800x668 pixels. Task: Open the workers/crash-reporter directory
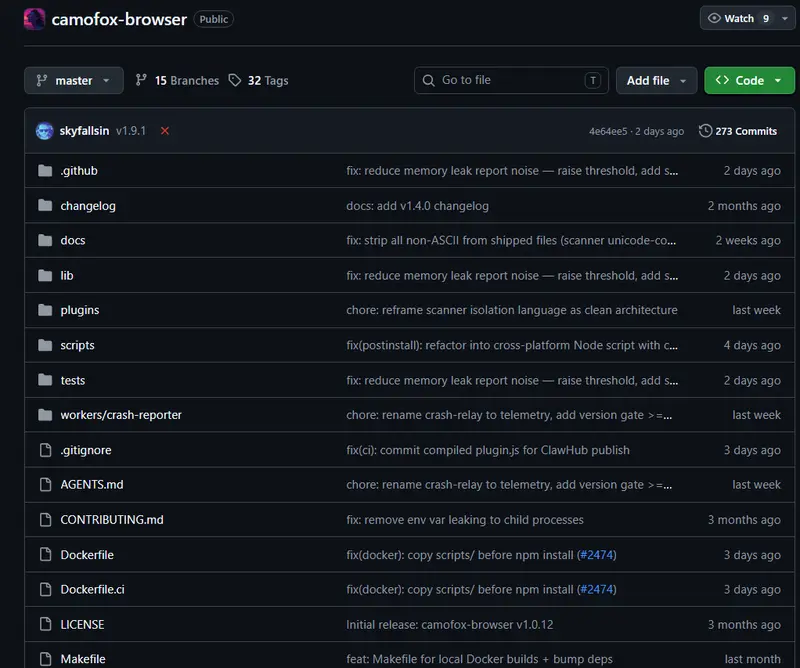pos(121,415)
